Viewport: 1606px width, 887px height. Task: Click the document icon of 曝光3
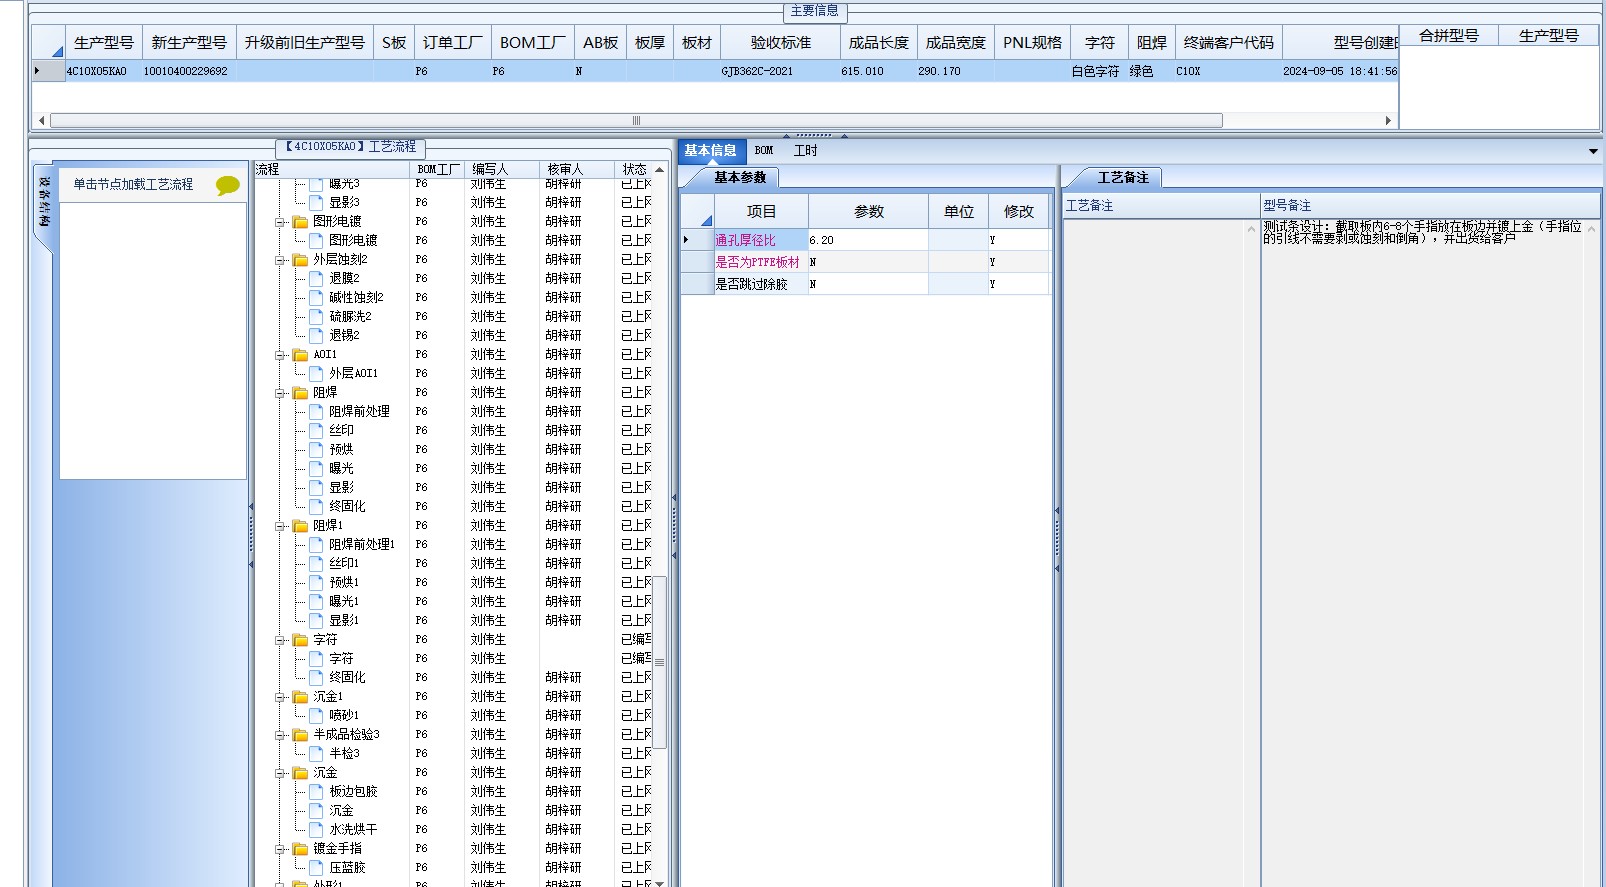tap(317, 184)
